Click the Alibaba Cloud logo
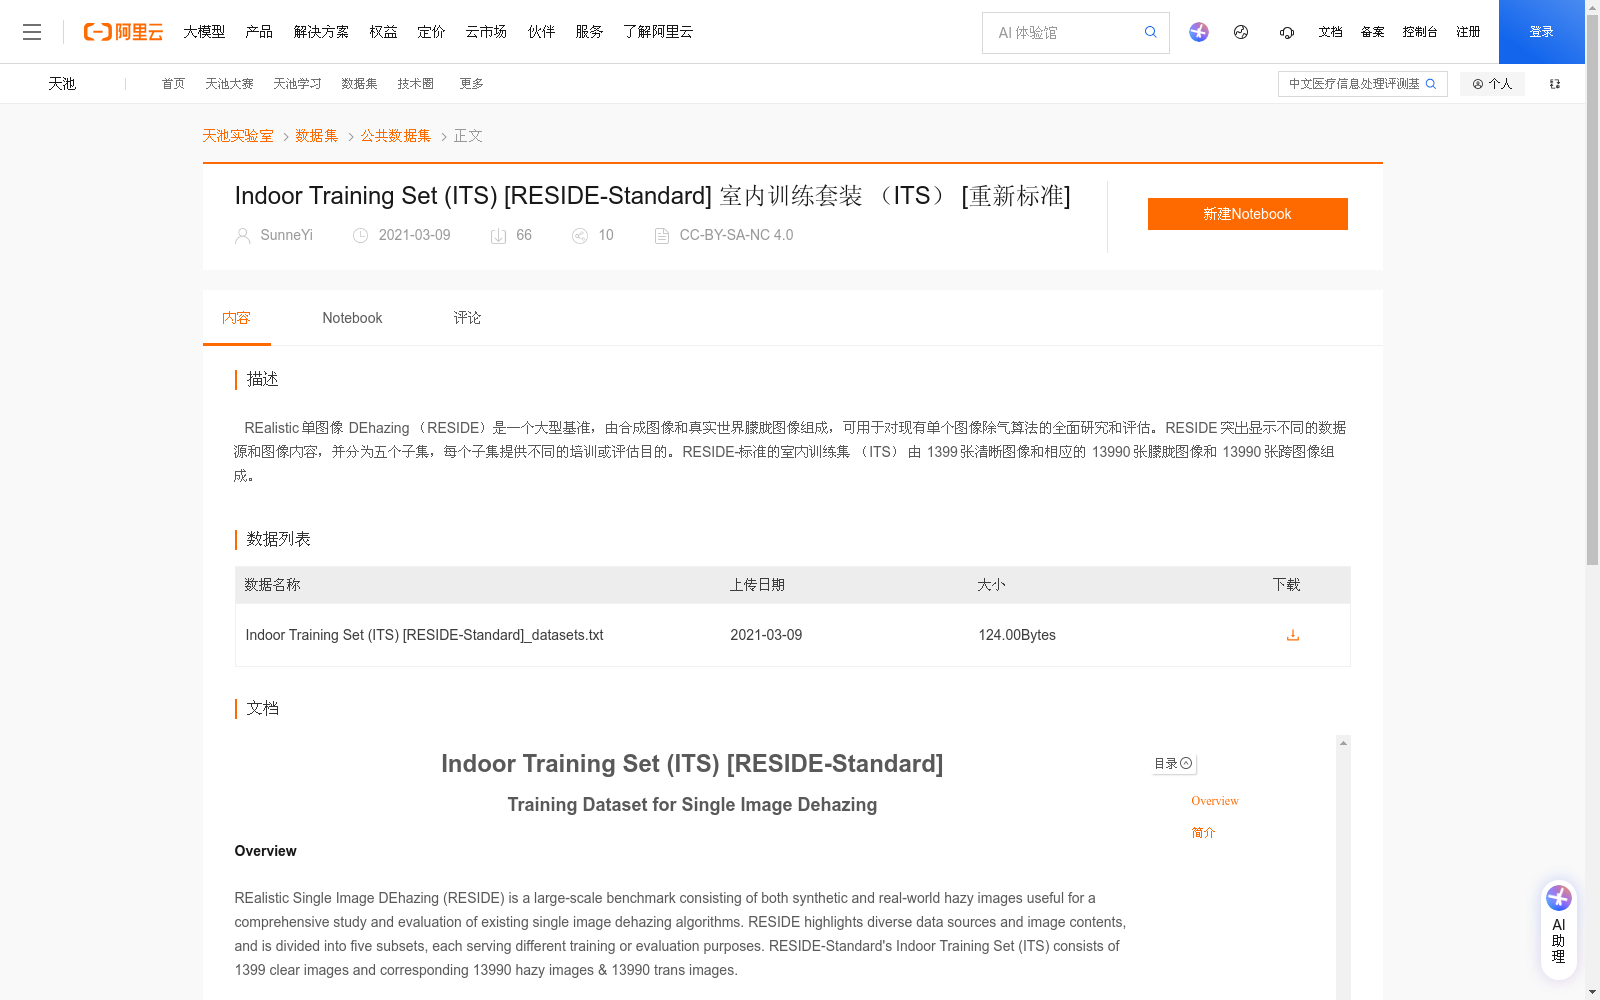1600x1000 pixels. (x=123, y=32)
